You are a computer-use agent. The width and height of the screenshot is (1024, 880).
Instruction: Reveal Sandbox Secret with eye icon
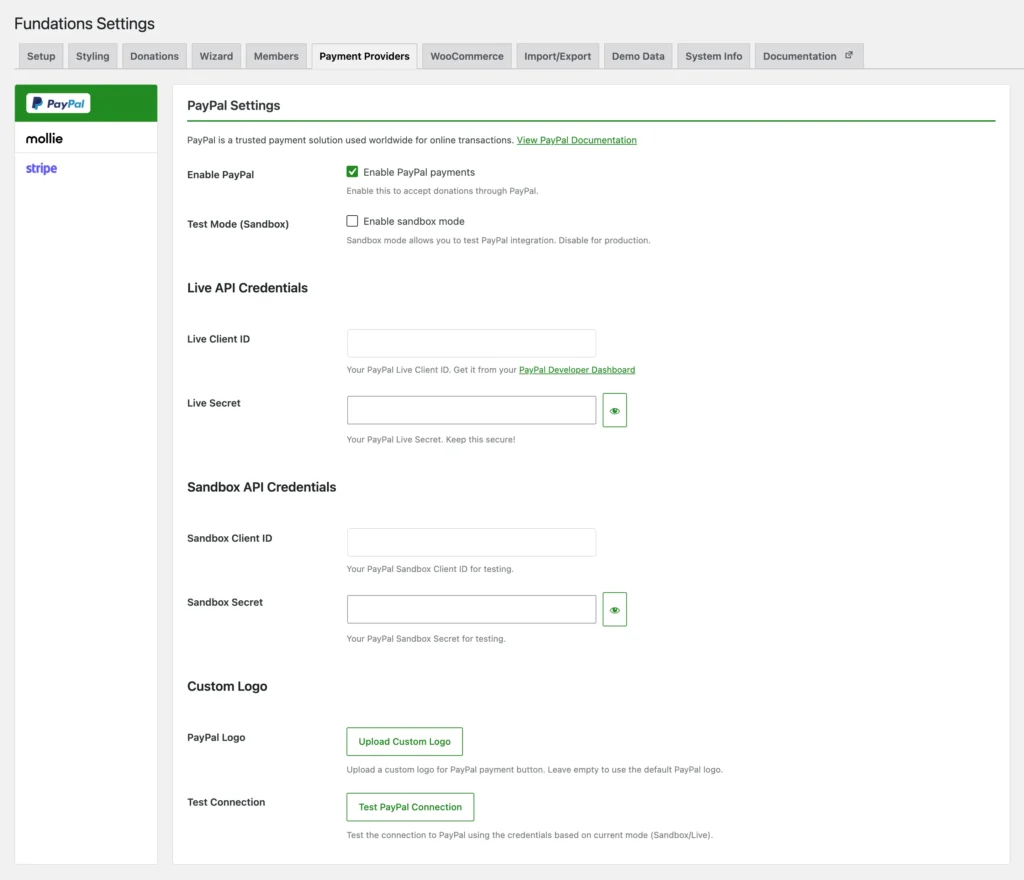[x=615, y=610]
